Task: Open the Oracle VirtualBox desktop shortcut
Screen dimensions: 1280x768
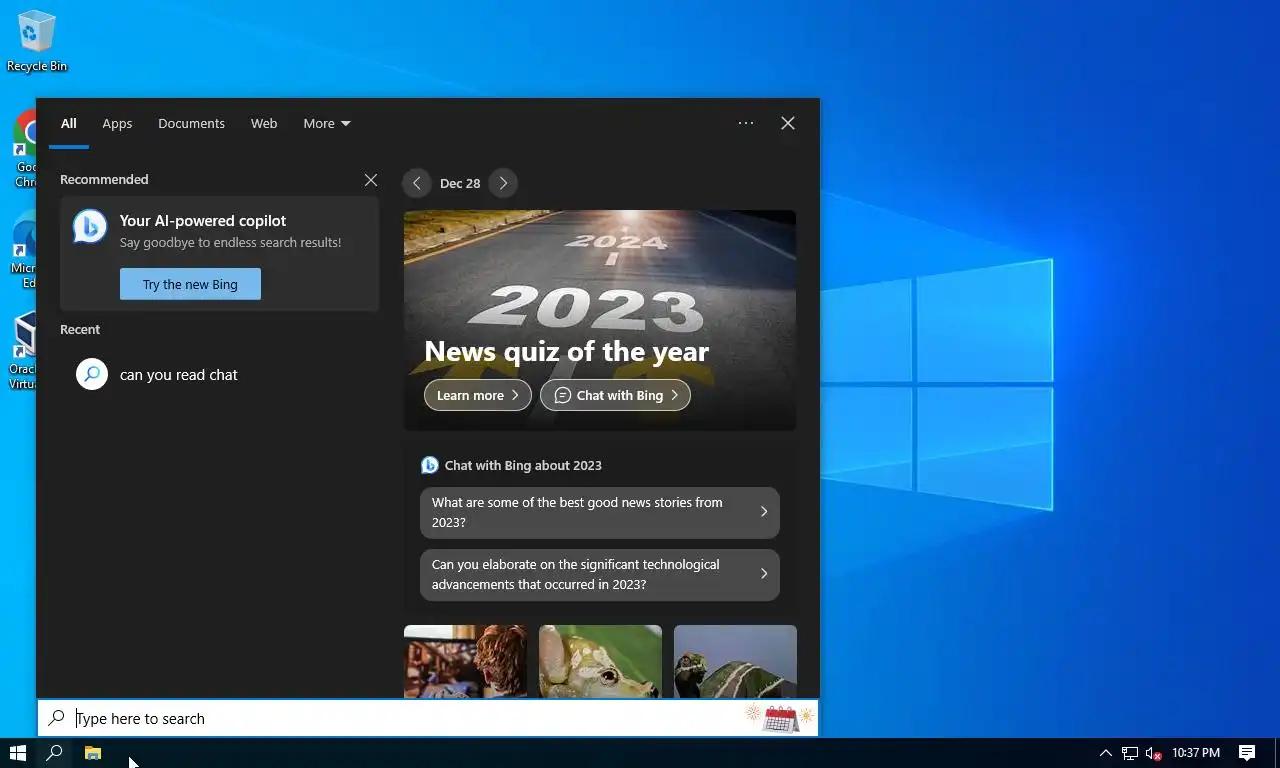Action: point(23,351)
